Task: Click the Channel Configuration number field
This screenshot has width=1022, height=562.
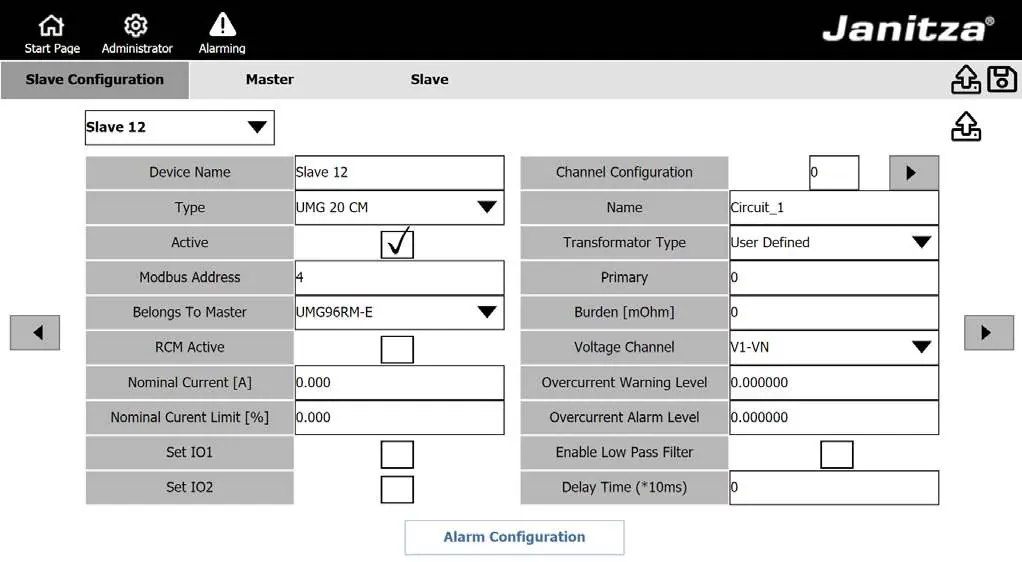Action: 834,172
